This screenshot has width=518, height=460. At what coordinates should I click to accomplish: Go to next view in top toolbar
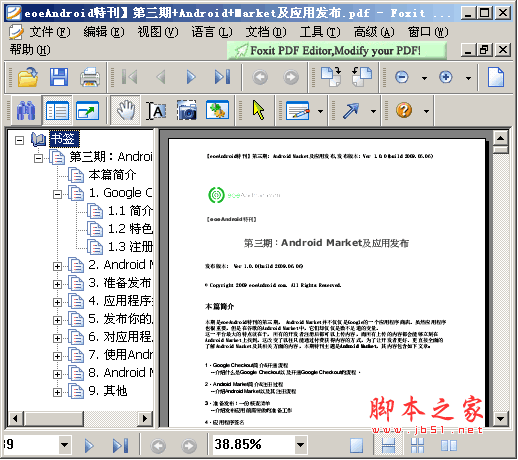[291, 77]
